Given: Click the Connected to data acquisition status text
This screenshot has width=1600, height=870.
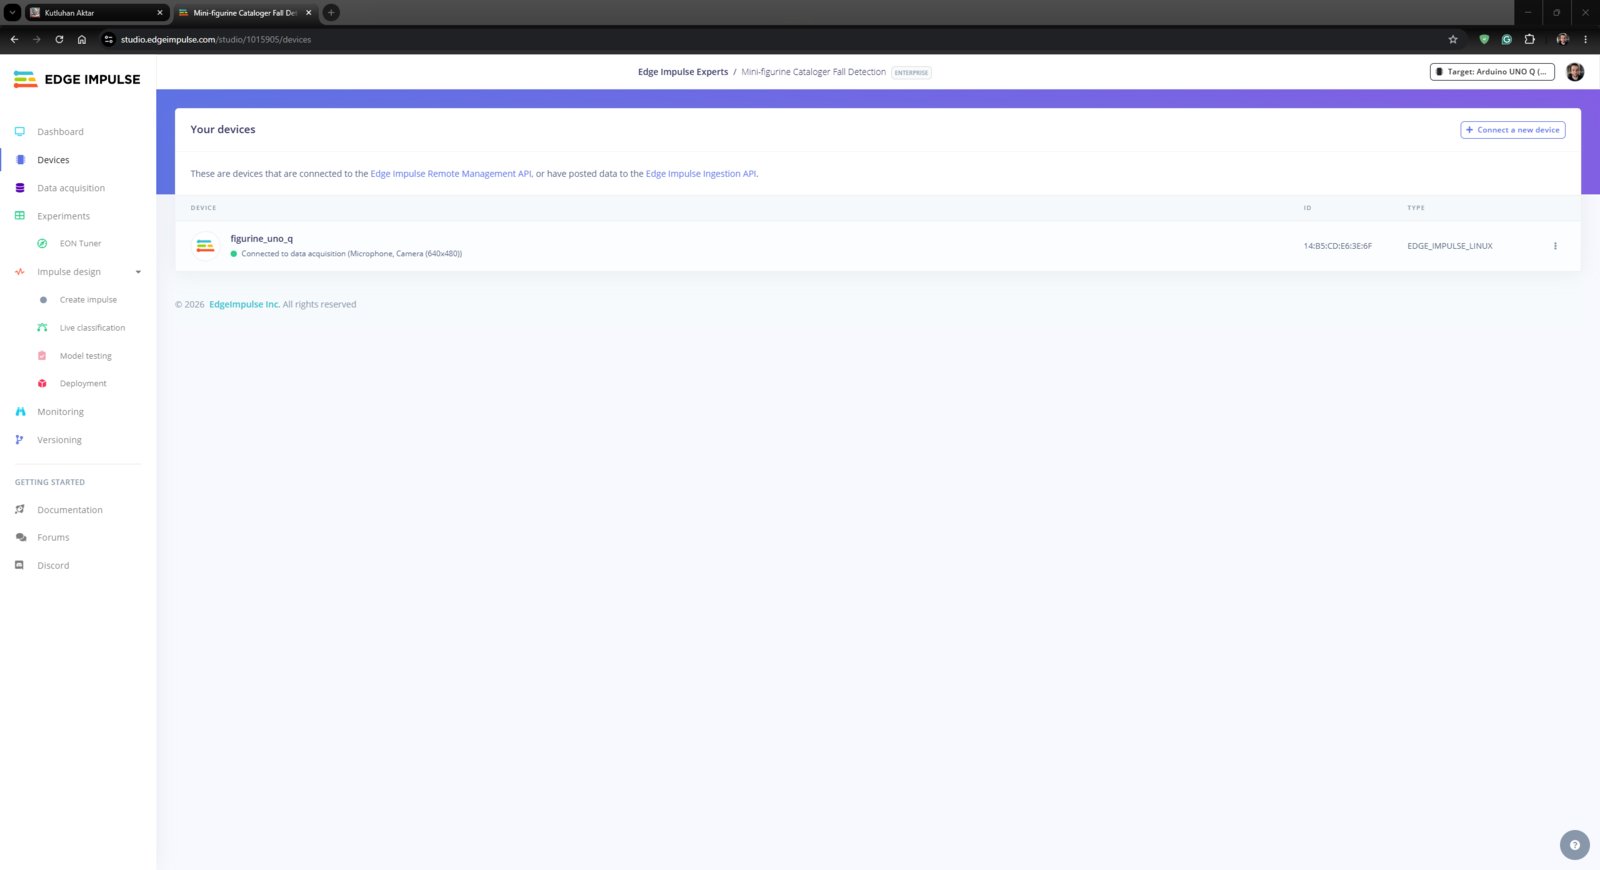Looking at the screenshot, I should 351,254.
